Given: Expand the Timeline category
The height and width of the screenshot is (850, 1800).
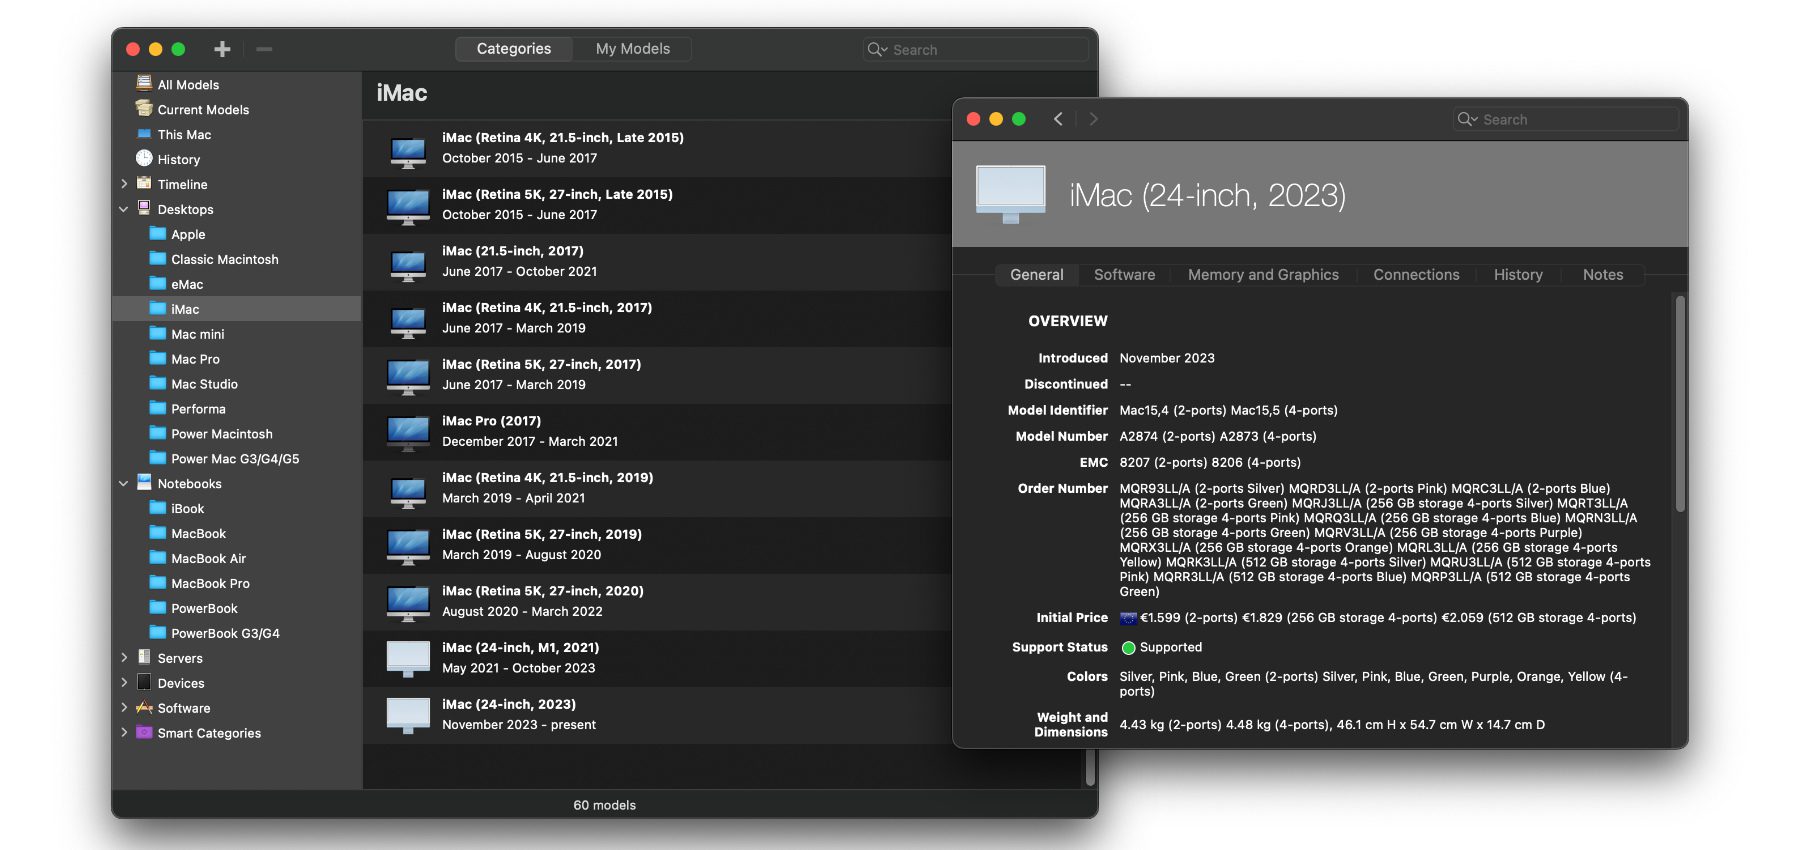Looking at the screenshot, I should (x=124, y=184).
